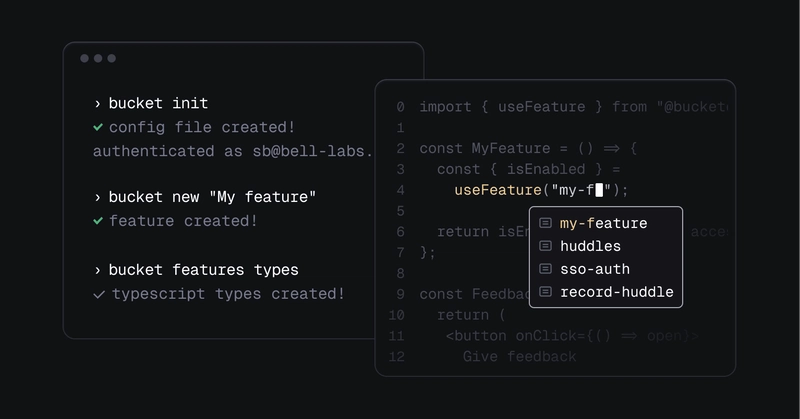Click line number 12 in the editor gutter
Image resolution: width=800 pixels, height=419 pixels.
tap(396, 357)
